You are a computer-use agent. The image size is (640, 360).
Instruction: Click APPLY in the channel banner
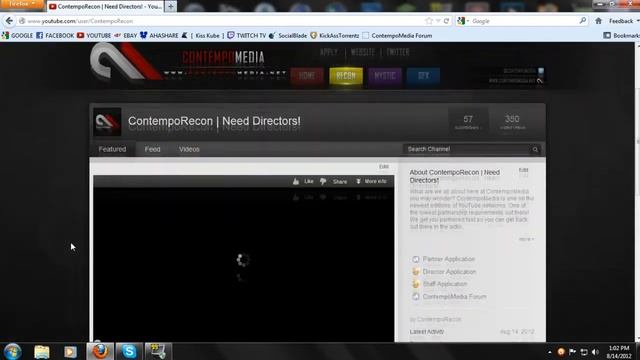(x=329, y=52)
